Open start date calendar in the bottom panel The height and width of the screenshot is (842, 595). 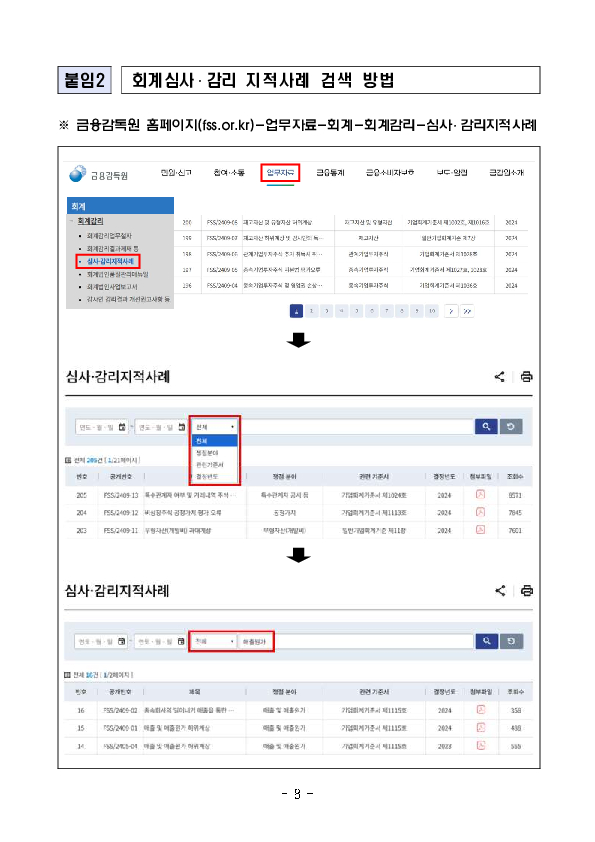(121, 641)
